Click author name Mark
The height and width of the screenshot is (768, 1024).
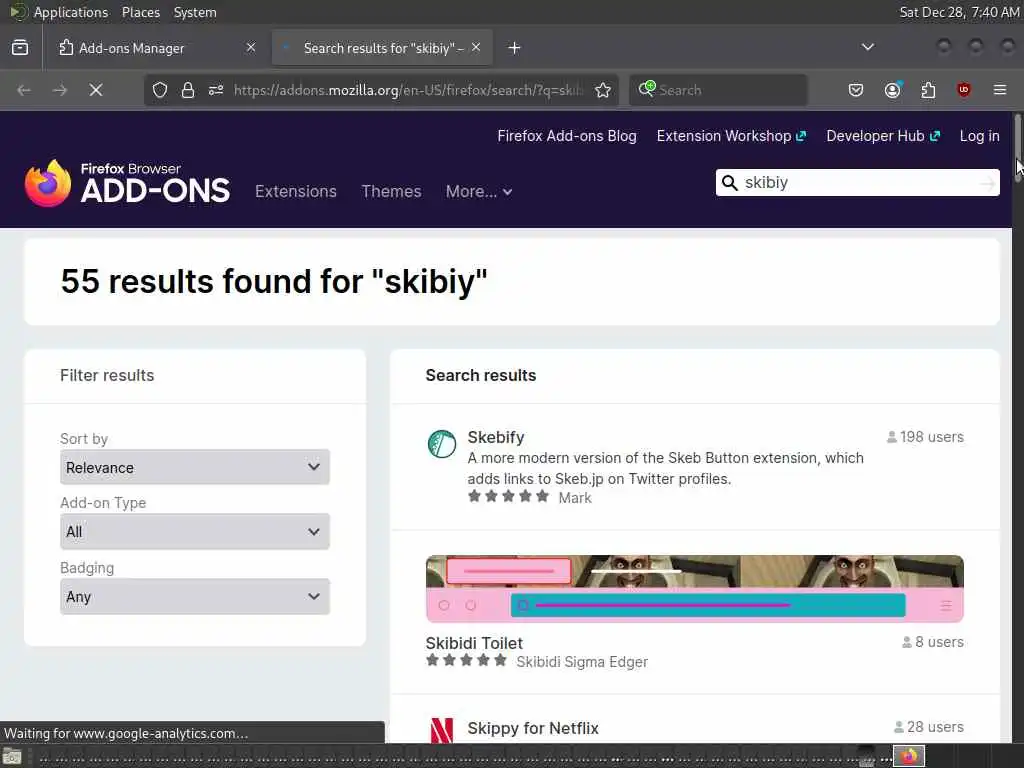pyautogui.click(x=575, y=498)
